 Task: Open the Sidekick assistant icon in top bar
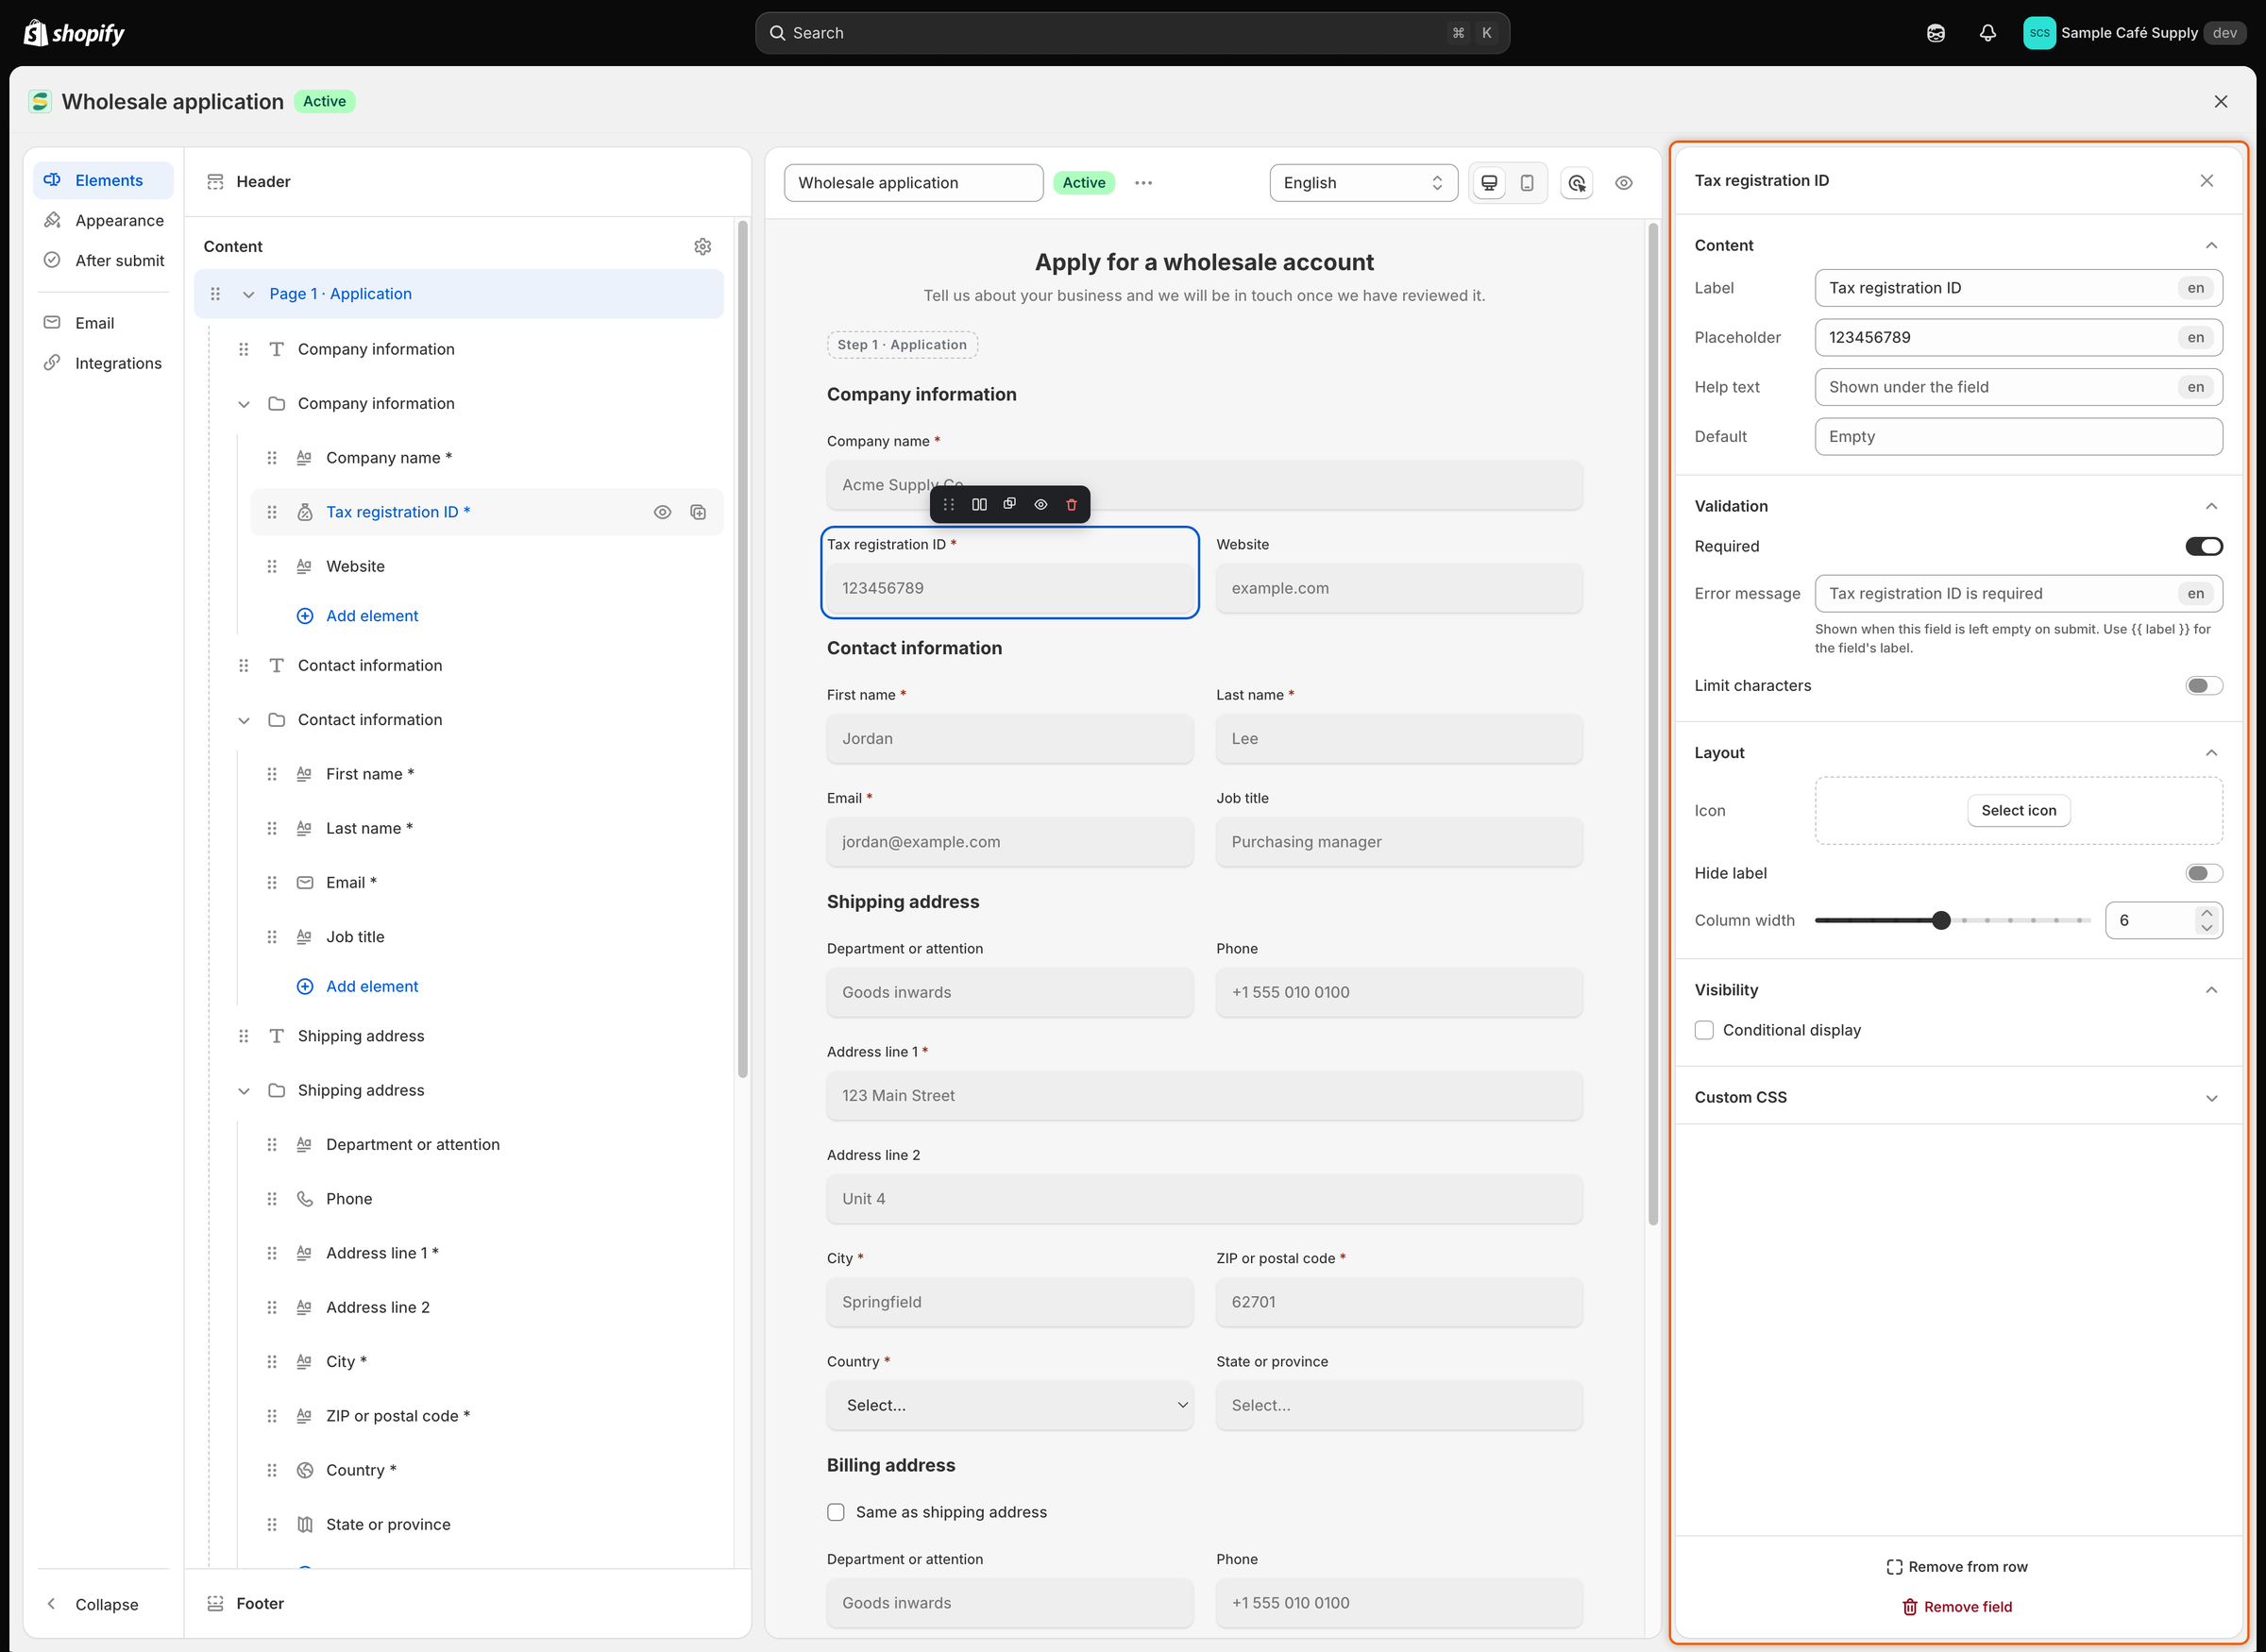tap(1936, 33)
